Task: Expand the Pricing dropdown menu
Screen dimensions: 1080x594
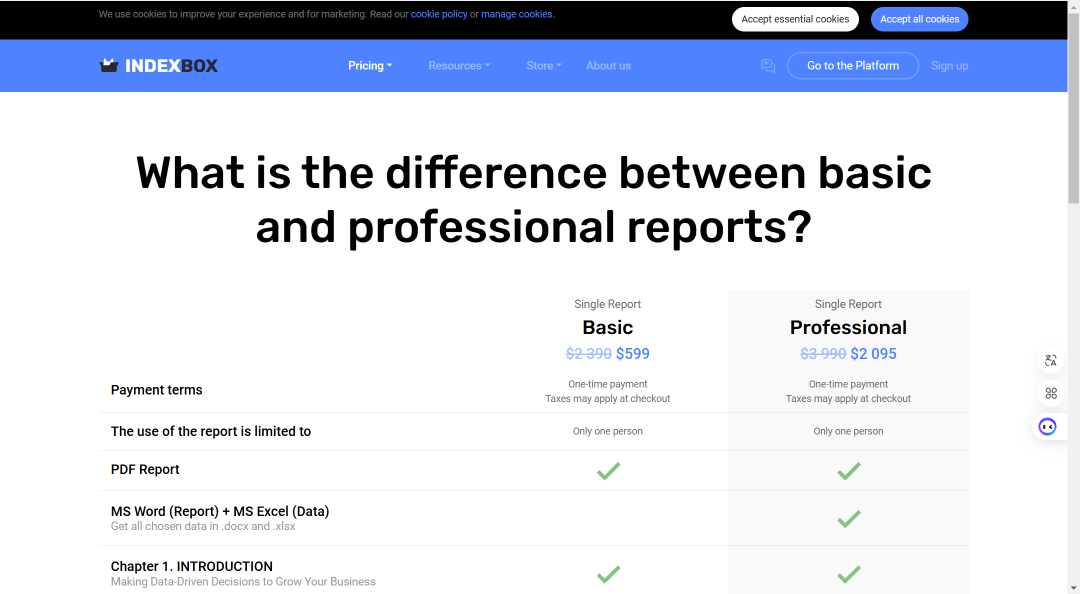Action: point(370,65)
